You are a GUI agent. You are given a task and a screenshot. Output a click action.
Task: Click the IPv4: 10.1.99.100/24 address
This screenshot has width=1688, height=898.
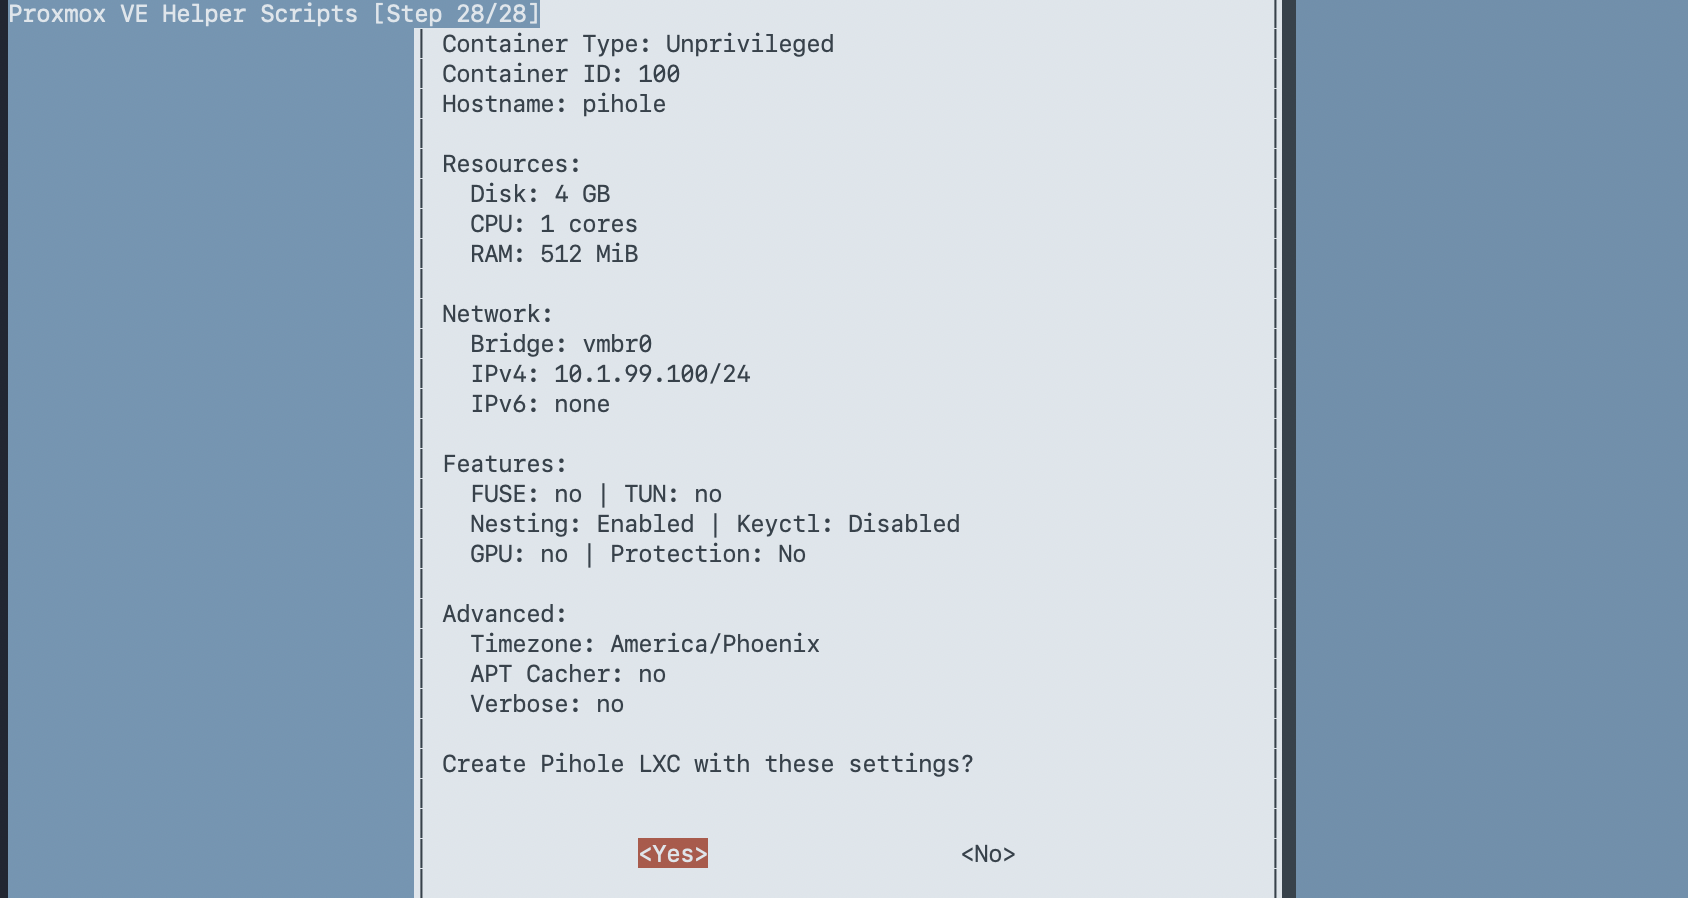609,374
